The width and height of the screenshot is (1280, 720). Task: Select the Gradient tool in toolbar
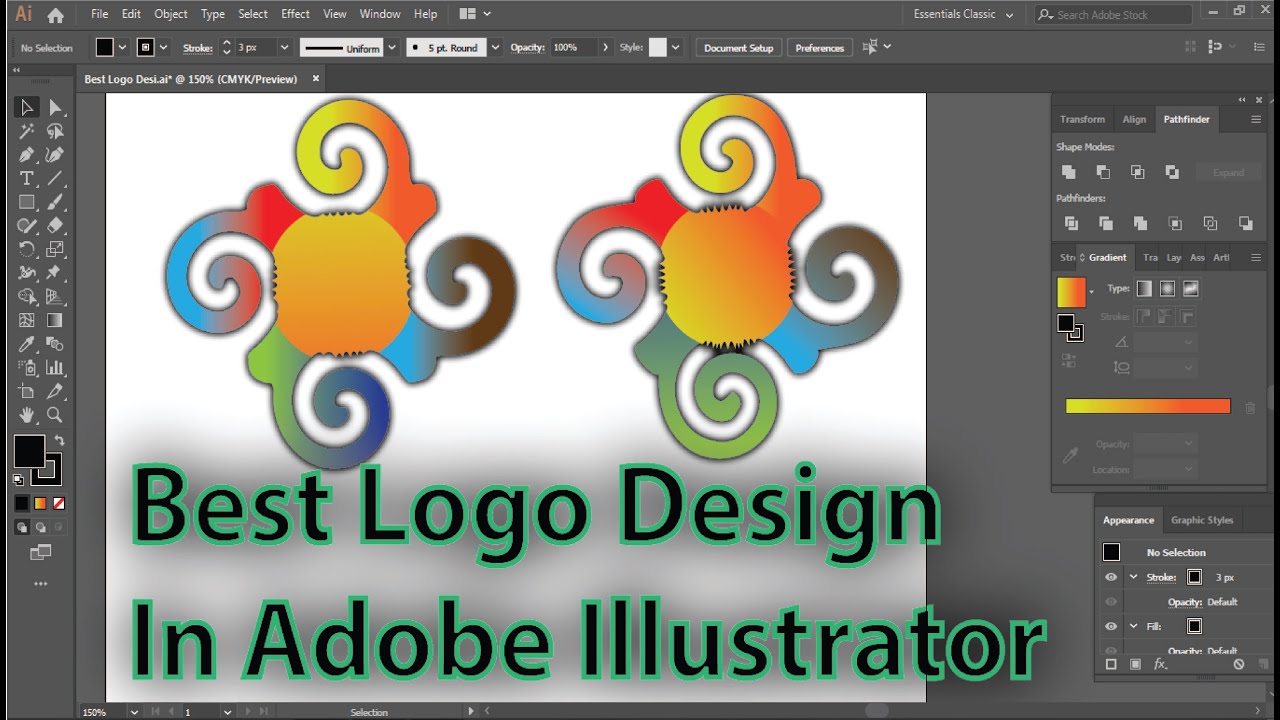point(55,321)
